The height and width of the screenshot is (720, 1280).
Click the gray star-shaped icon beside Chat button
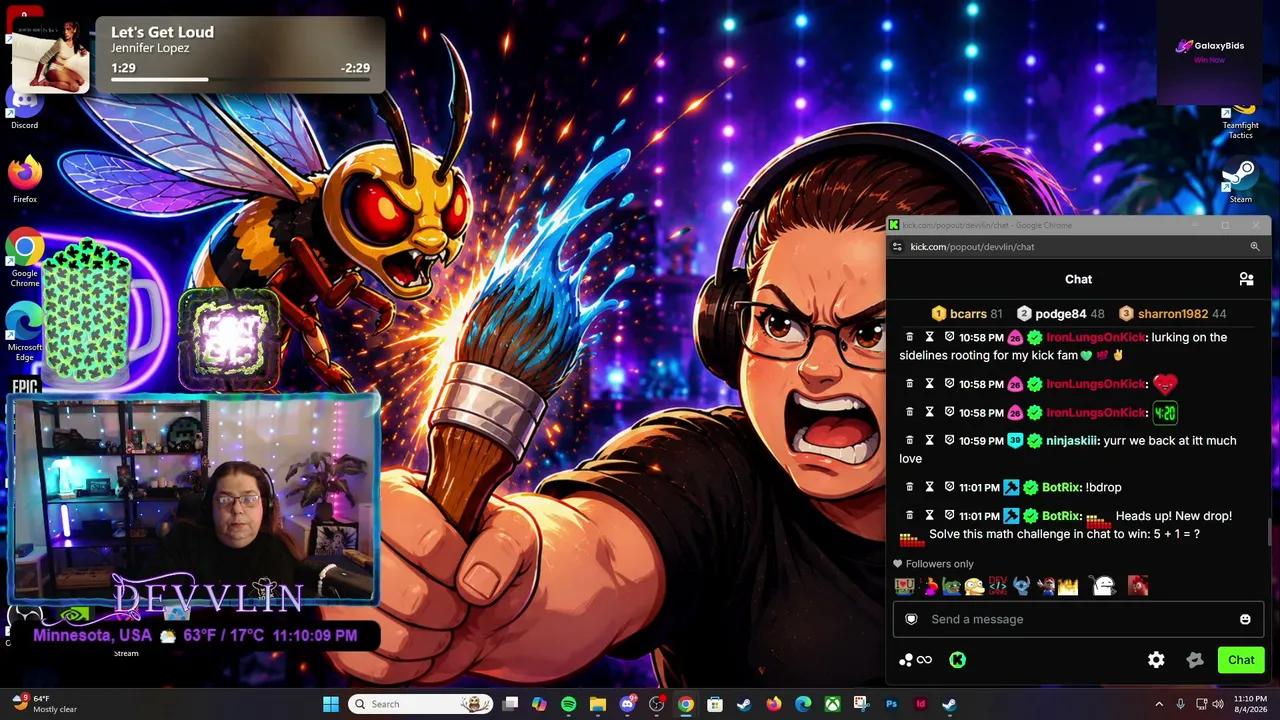(1195, 660)
